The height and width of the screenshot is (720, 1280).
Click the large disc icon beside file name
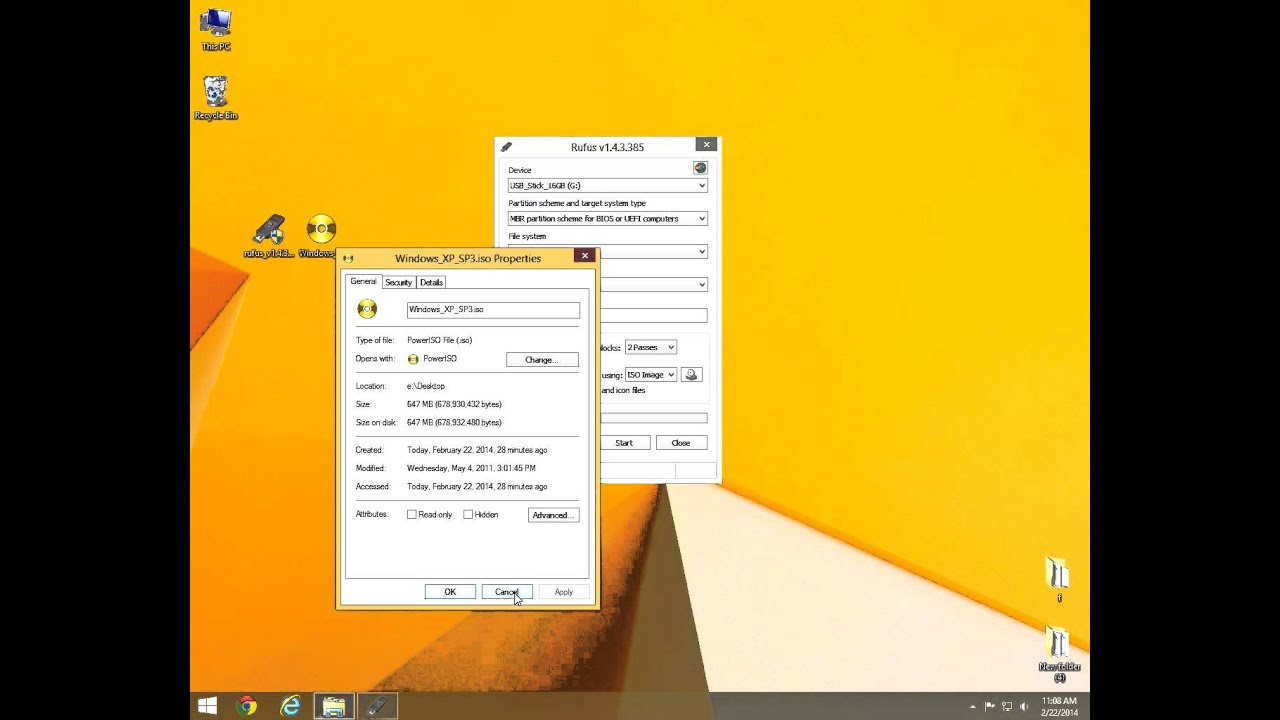[x=367, y=309]
